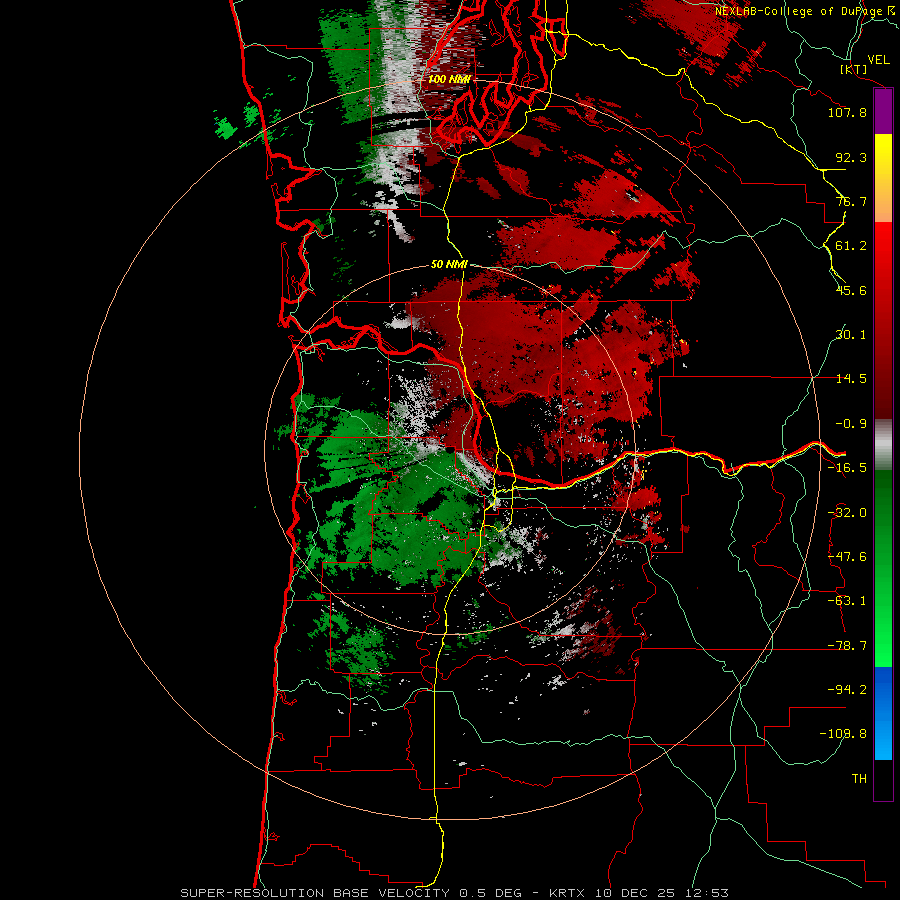Select the -63.1 scale value

coord(847,601)
